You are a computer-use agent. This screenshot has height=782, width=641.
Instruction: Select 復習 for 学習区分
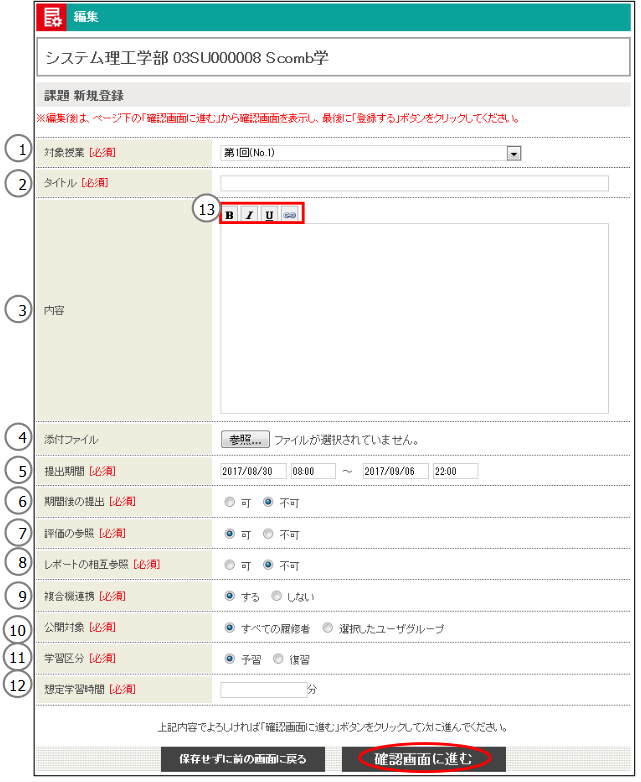[x=278, y=660]
